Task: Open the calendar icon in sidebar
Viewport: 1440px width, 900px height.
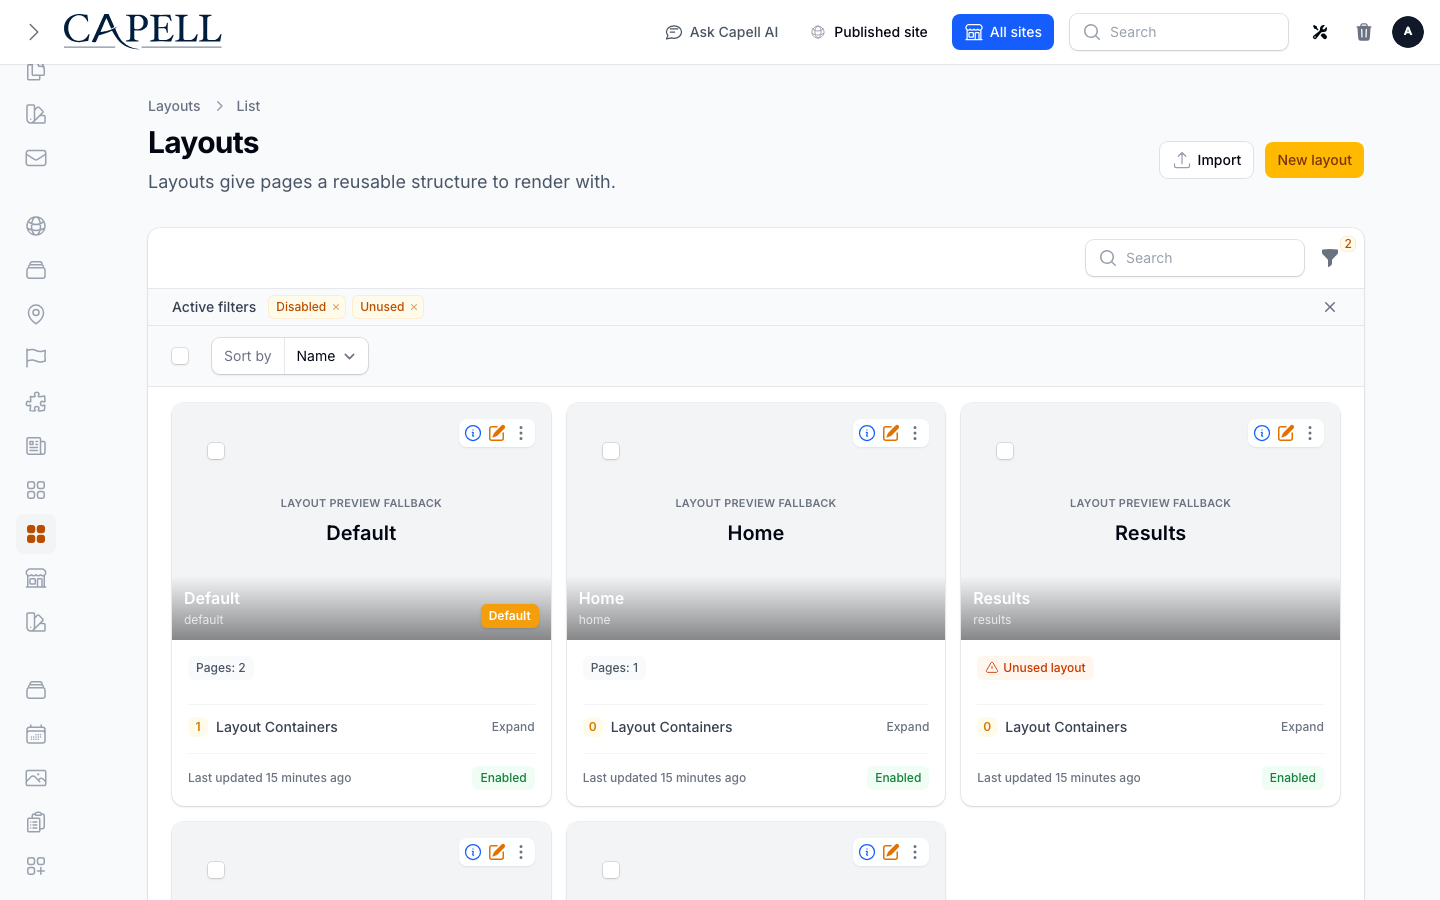Action: point(36,734)
